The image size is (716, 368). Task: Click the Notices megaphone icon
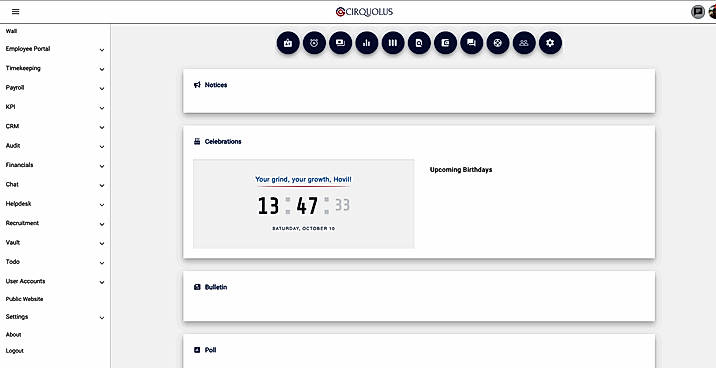tap(197, 85)
